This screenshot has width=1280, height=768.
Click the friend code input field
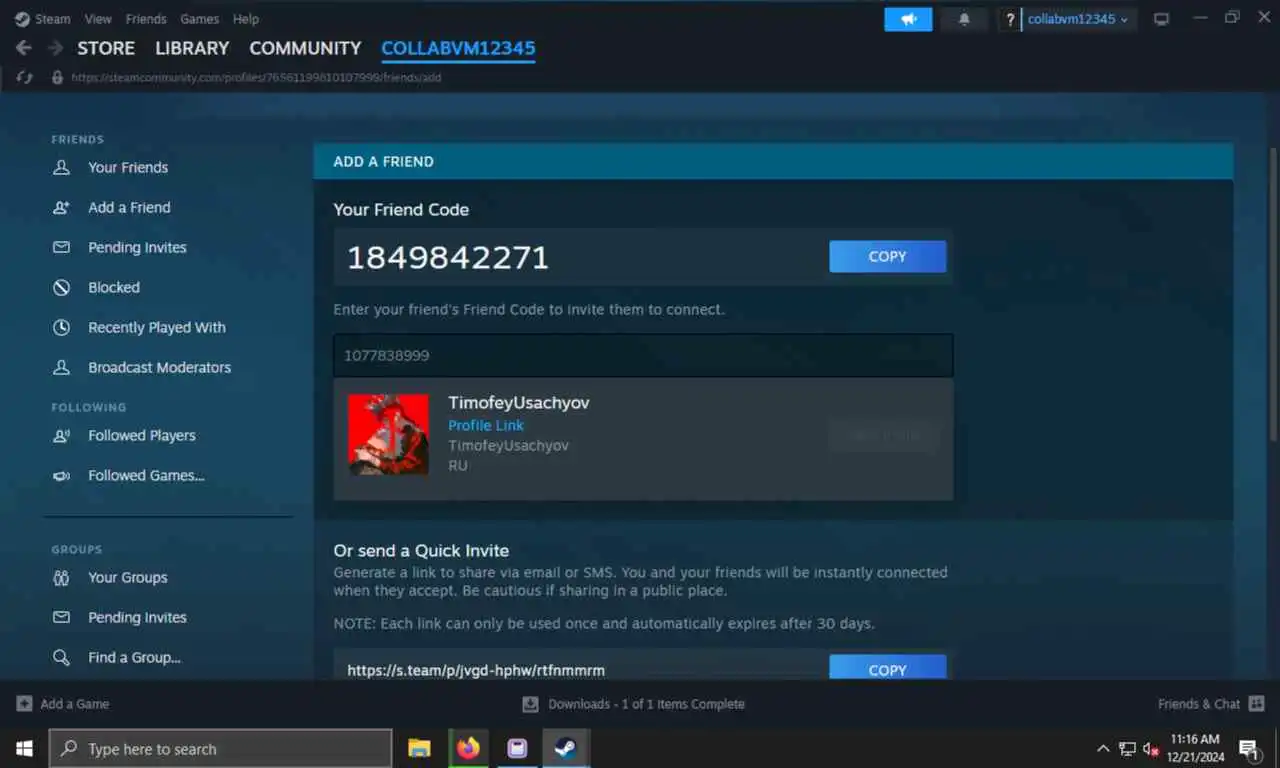643,355
